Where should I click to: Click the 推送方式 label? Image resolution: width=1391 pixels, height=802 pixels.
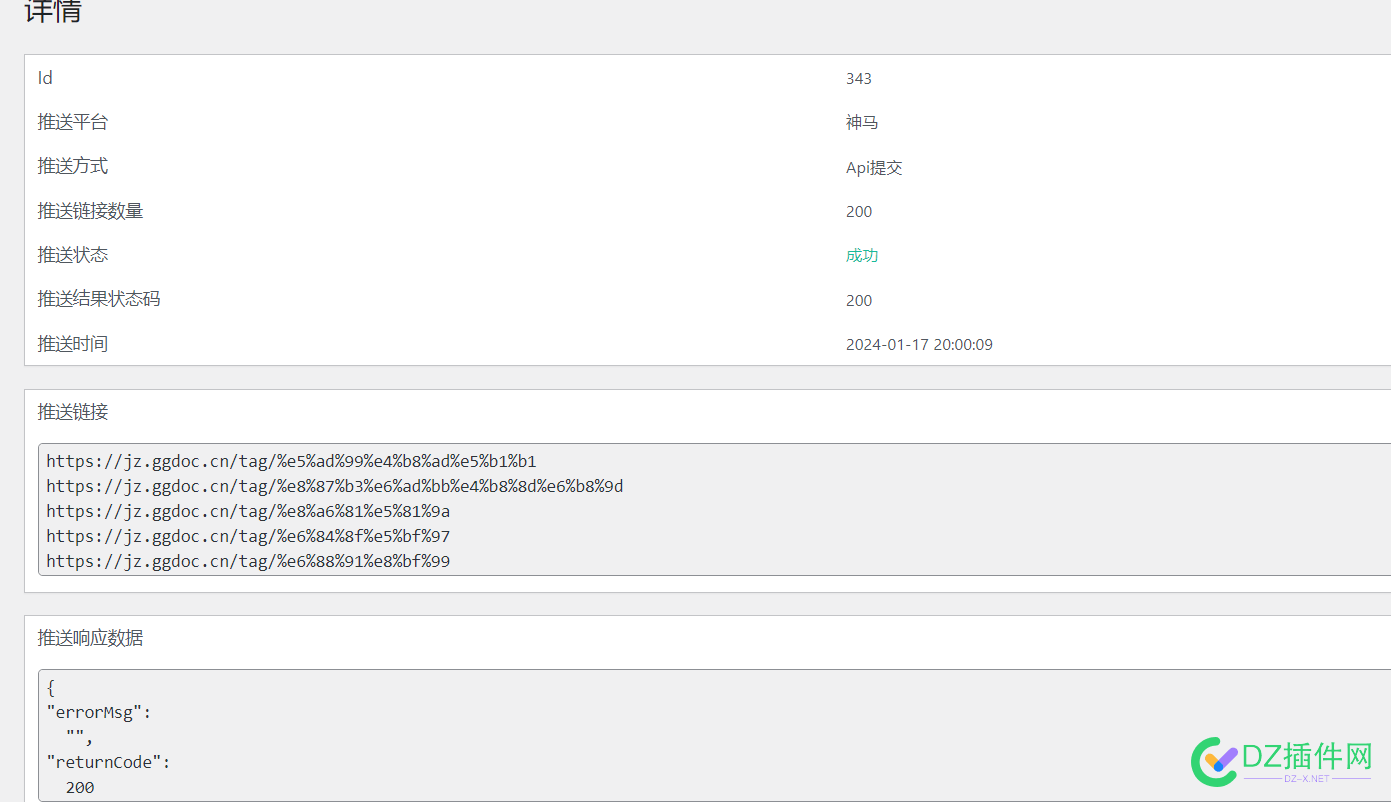[73, 166]
